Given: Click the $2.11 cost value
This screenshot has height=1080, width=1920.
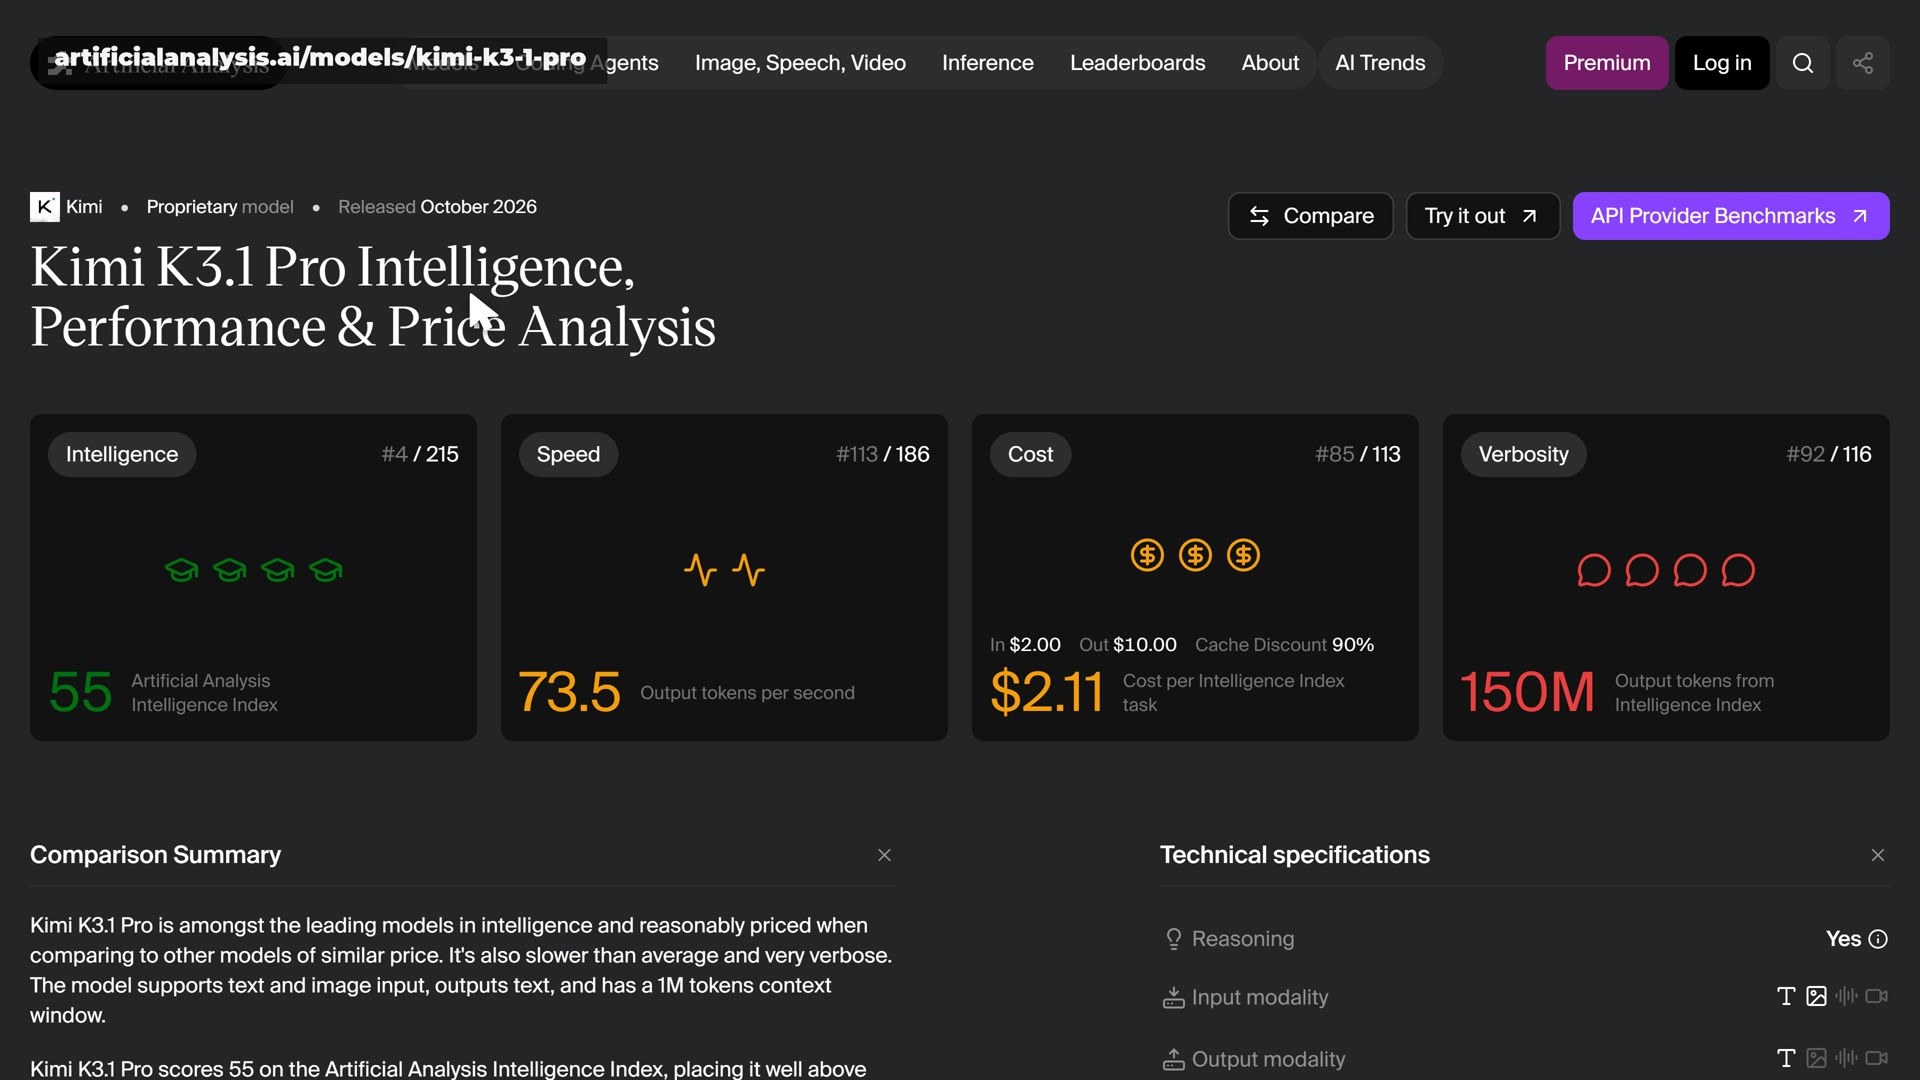Looking at the screenshot, I should pyautogui.click(x=1046, y=692).
